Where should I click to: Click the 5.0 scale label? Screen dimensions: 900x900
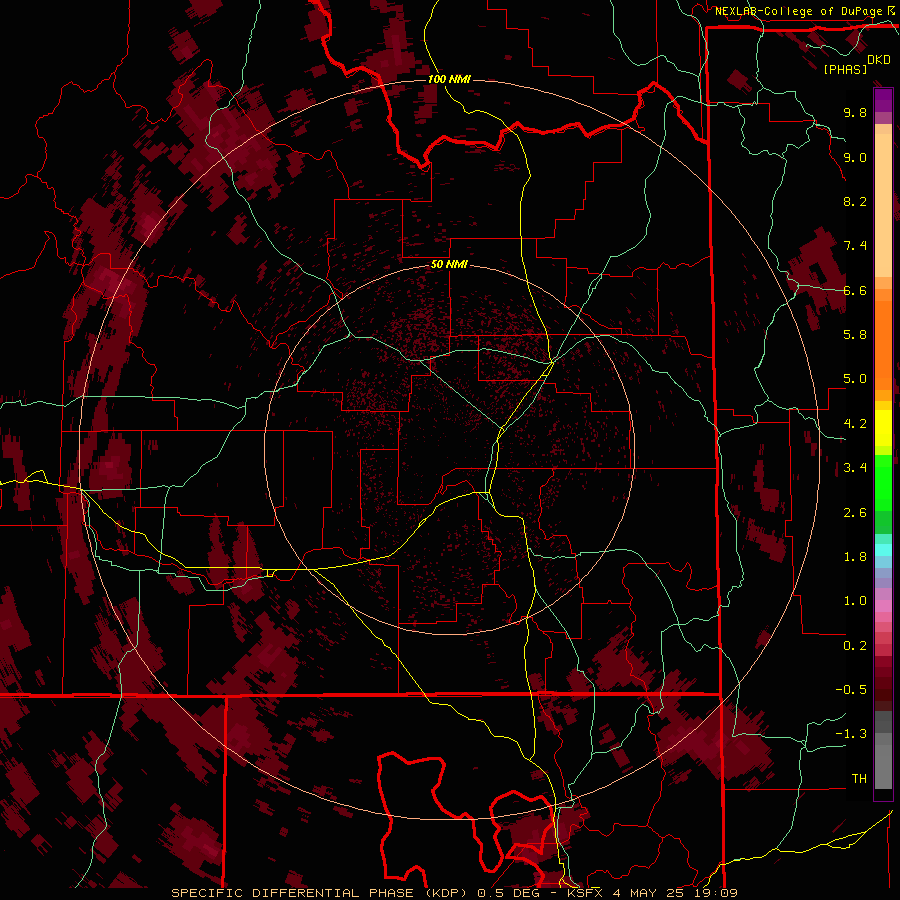coord(855,379)
